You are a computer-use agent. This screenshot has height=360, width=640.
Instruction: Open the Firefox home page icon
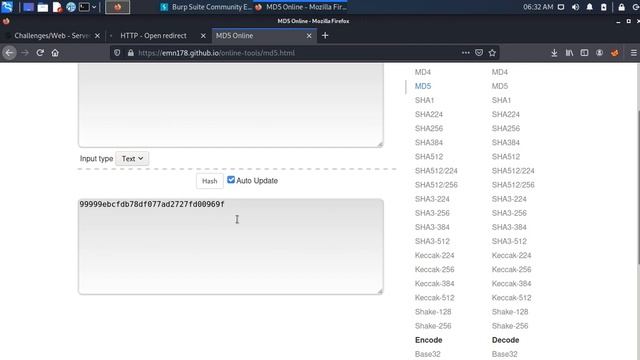pos(55,53)
